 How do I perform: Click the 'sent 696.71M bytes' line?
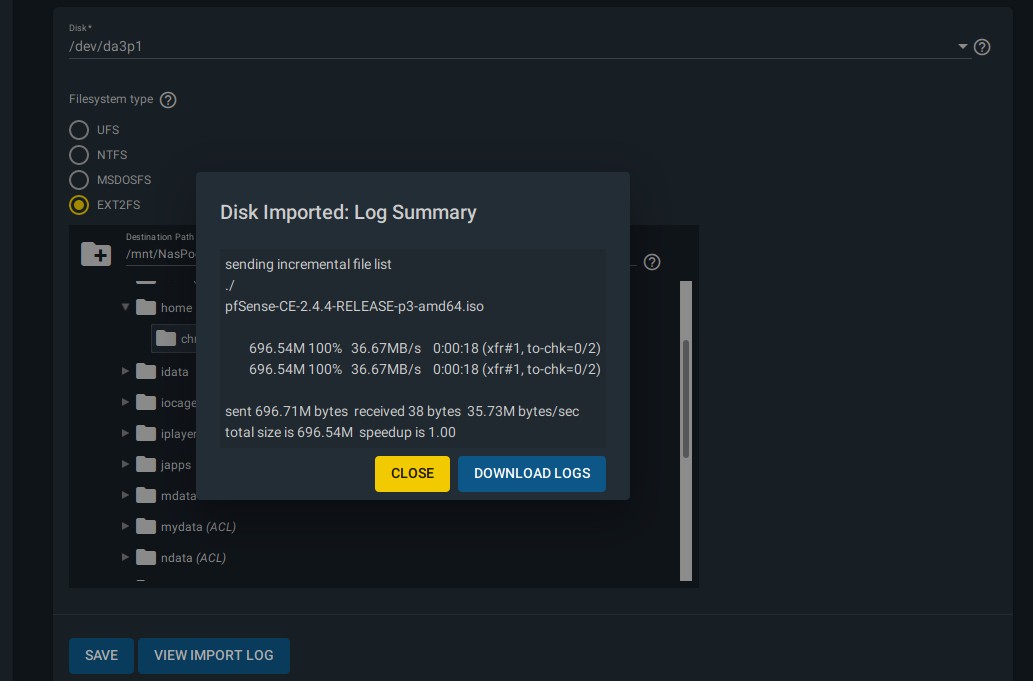pyautogui.click(x=402, y=411)
